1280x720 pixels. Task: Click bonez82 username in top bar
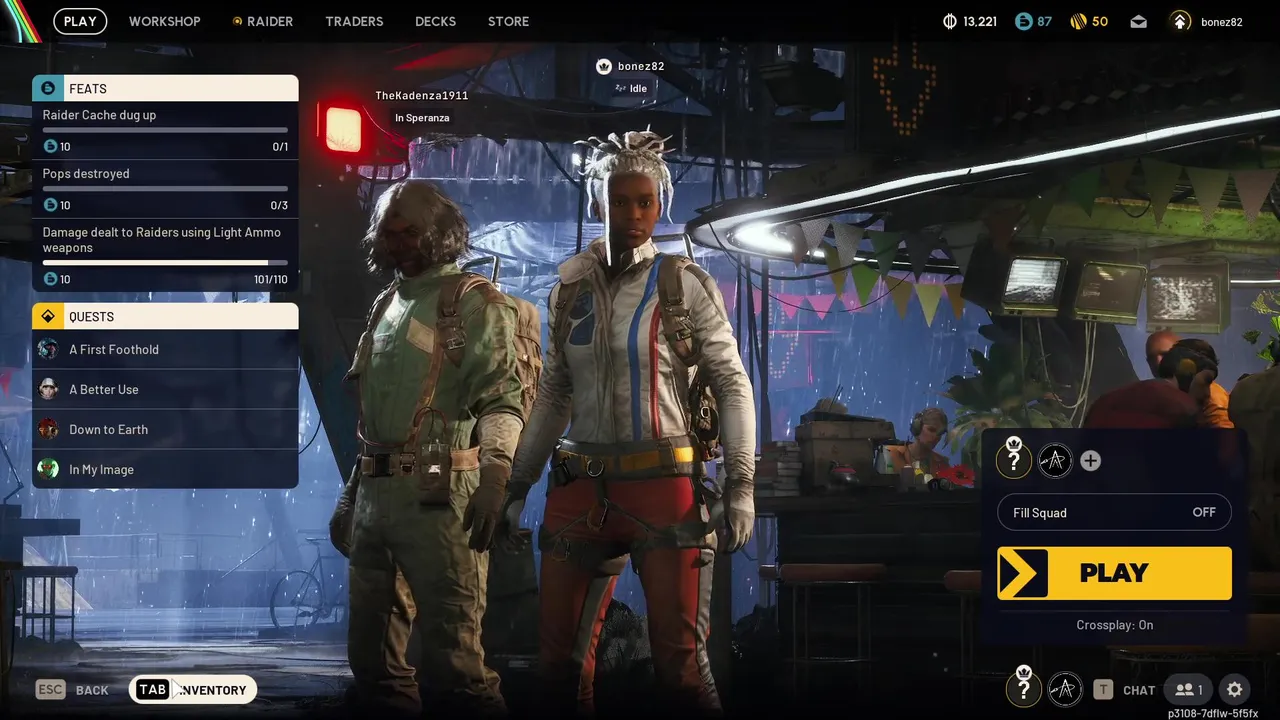(x=1221, y=21)
